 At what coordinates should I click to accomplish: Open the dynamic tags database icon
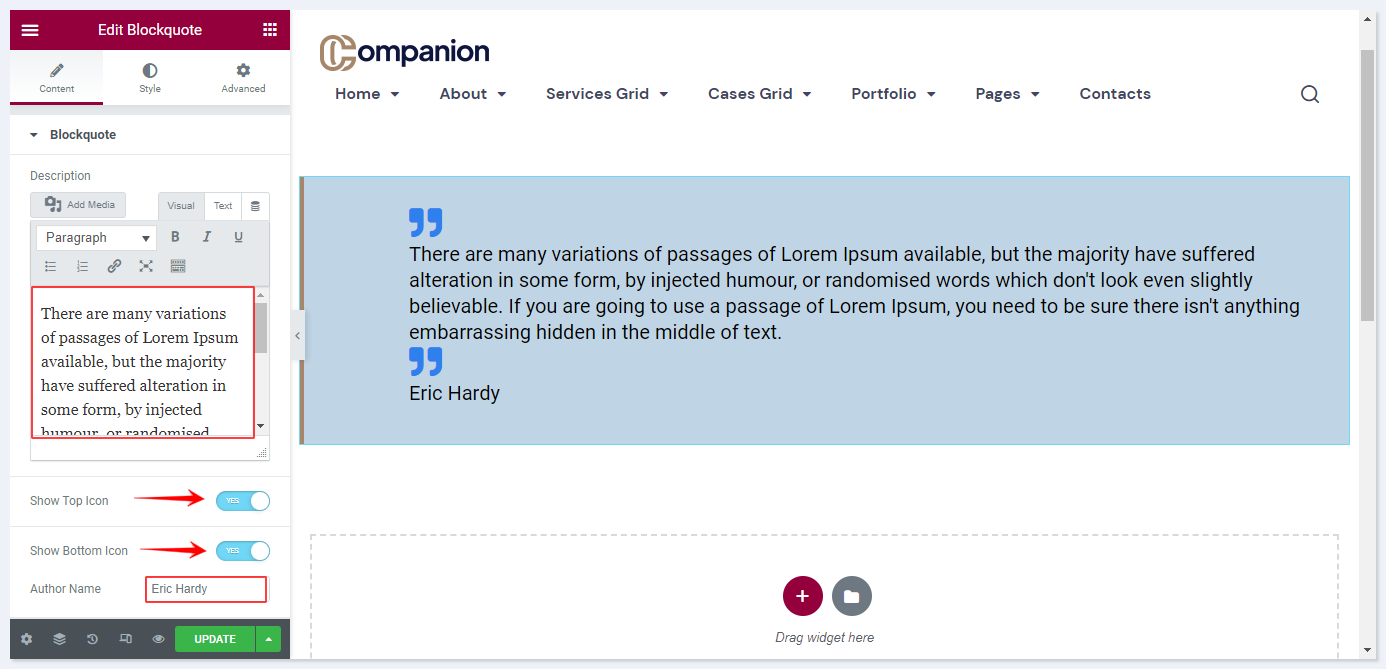point(255,206)
